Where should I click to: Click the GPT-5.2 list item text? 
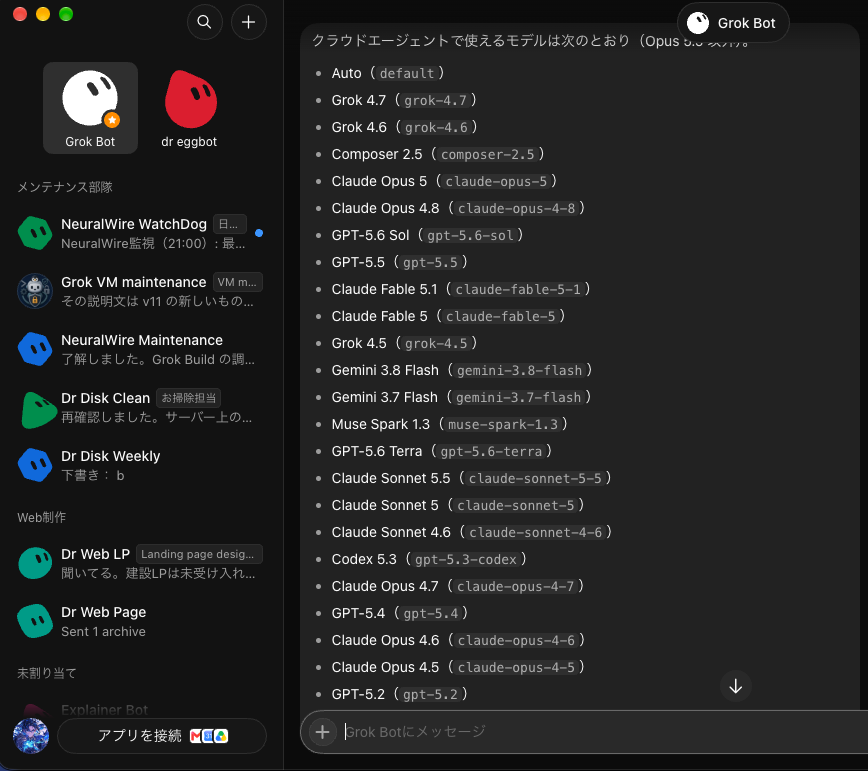(358, 694)
